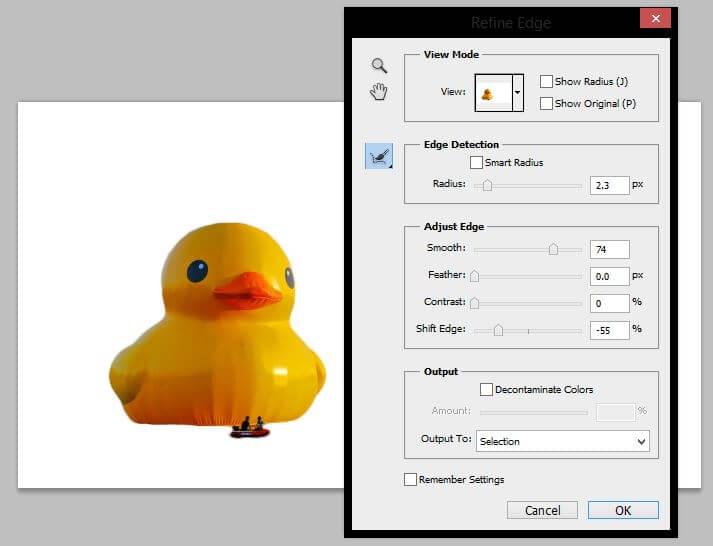
Task: Click the OK button
Action: pyautogui.click(x=623, y=510)
